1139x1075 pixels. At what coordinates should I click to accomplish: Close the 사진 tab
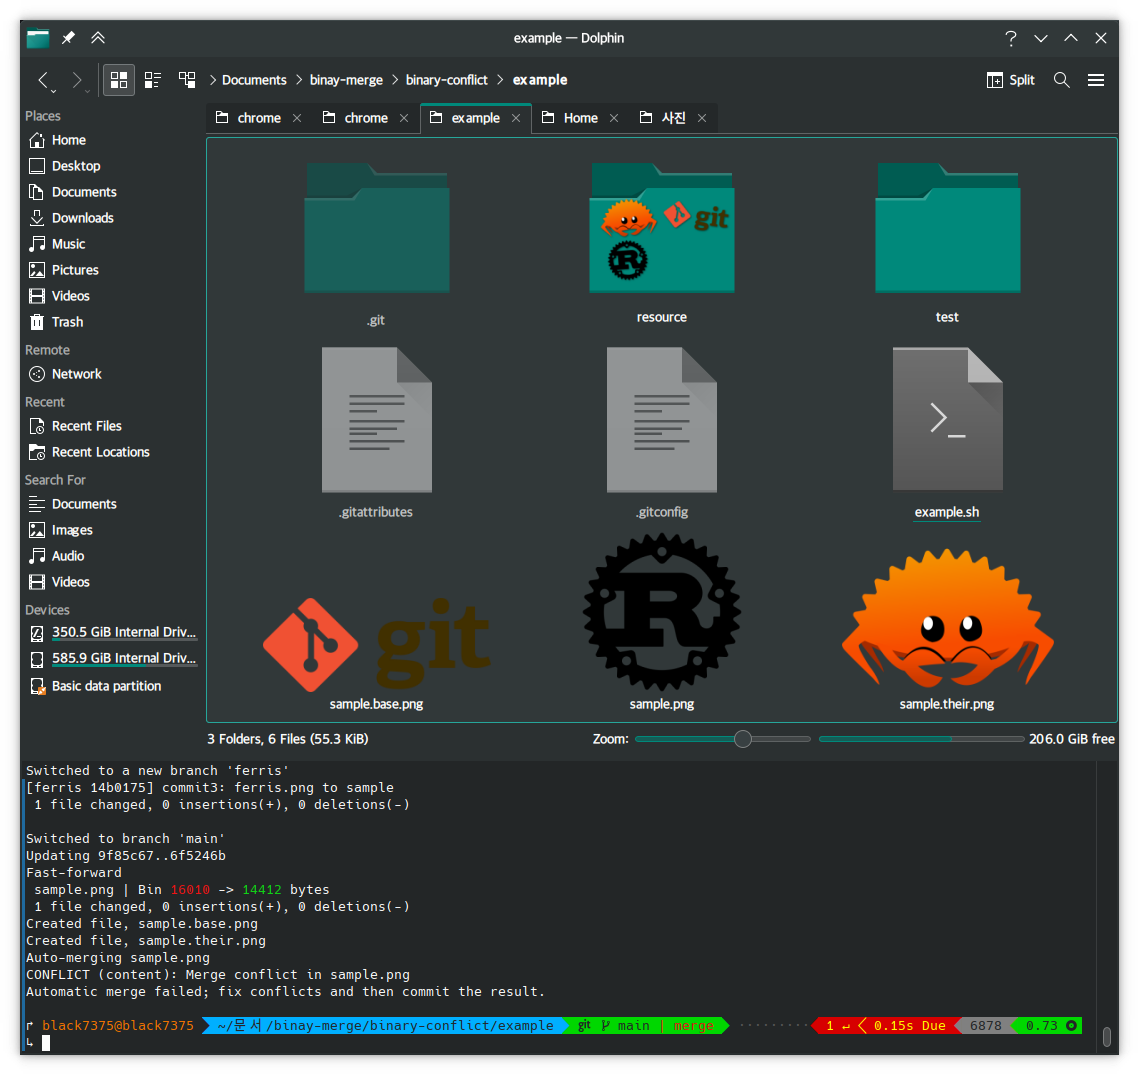tap(702, 118)
